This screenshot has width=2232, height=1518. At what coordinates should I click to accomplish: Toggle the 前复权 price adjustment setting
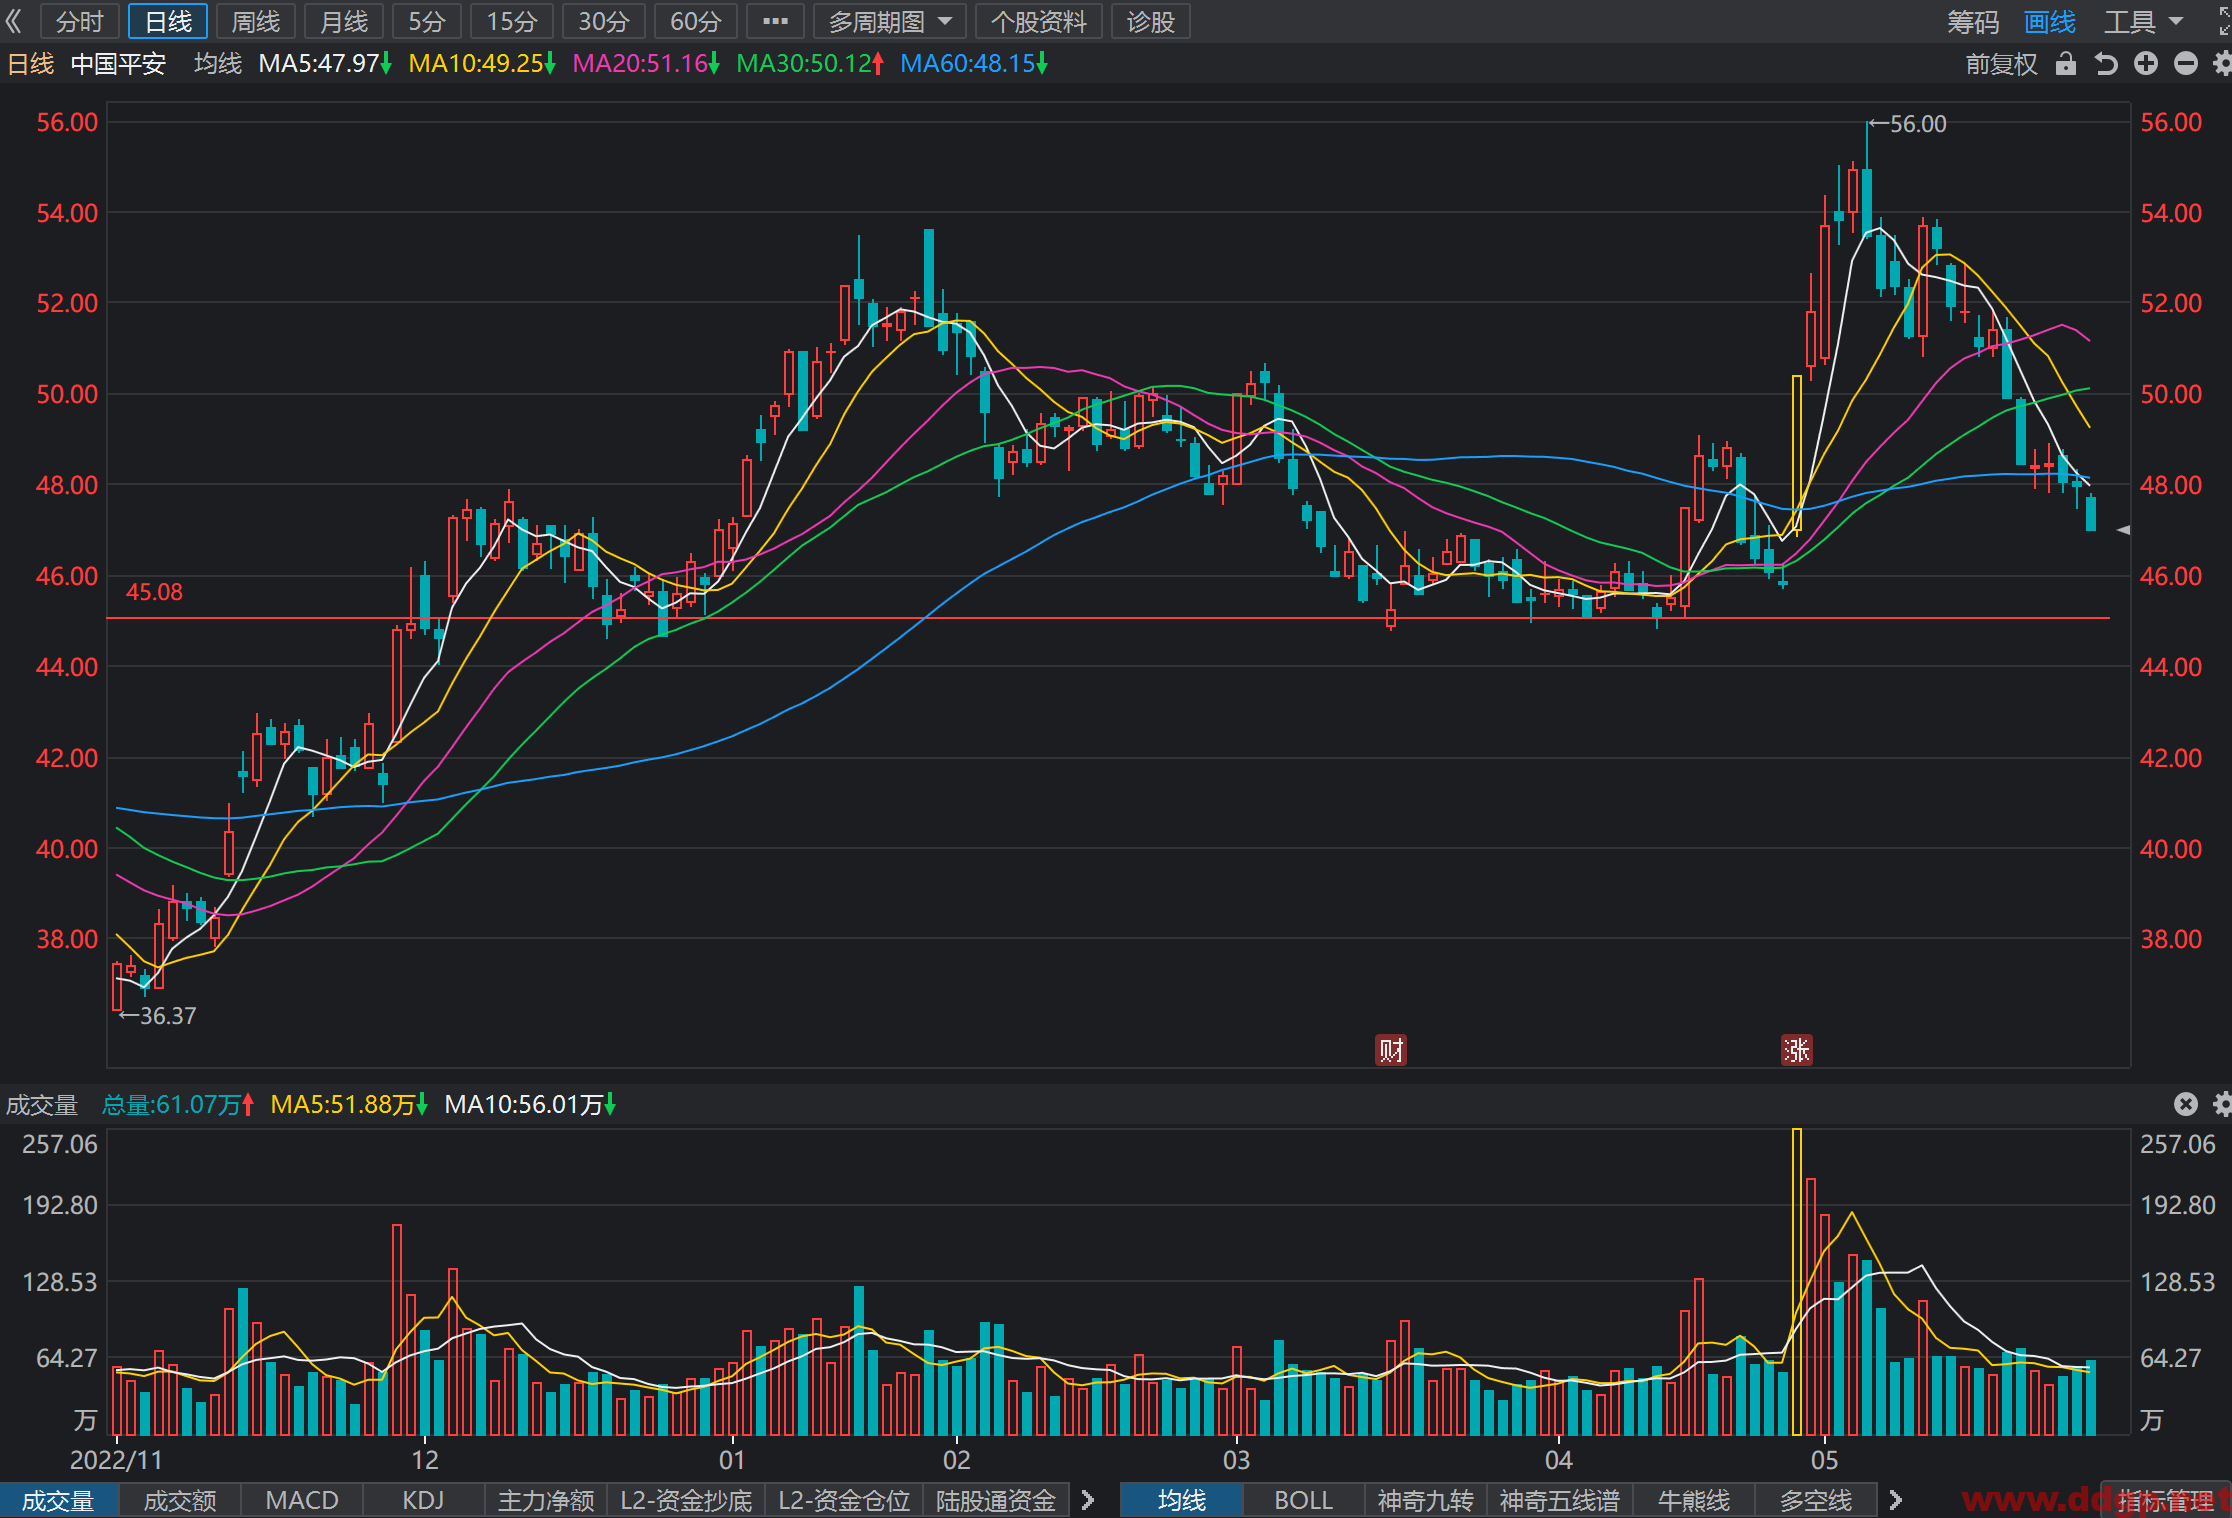tap(2001, 64)
